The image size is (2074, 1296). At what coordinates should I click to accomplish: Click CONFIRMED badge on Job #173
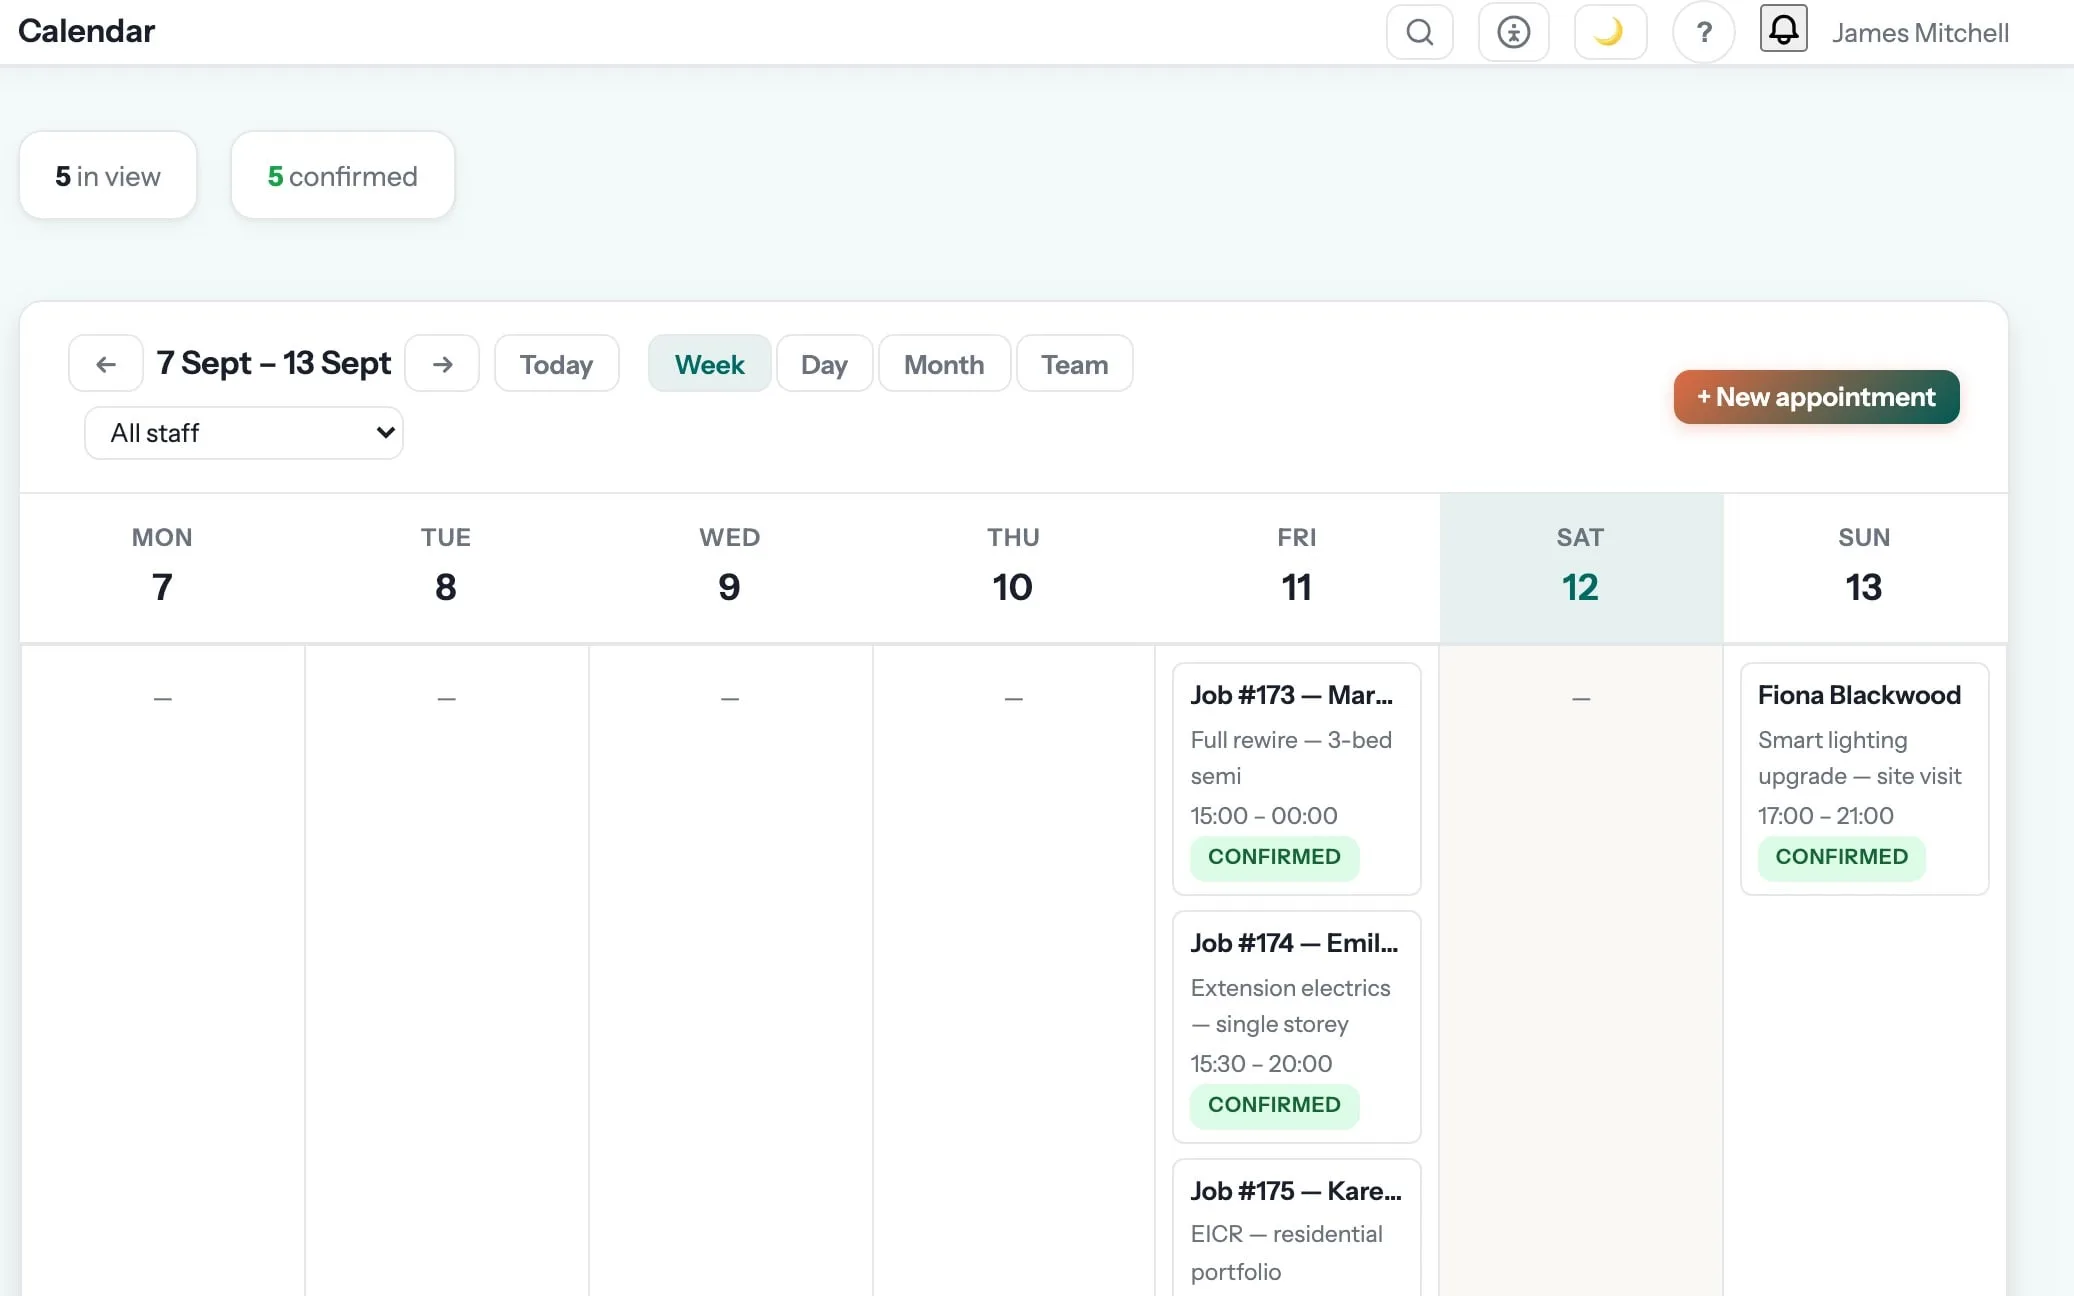coord(1274,857)
